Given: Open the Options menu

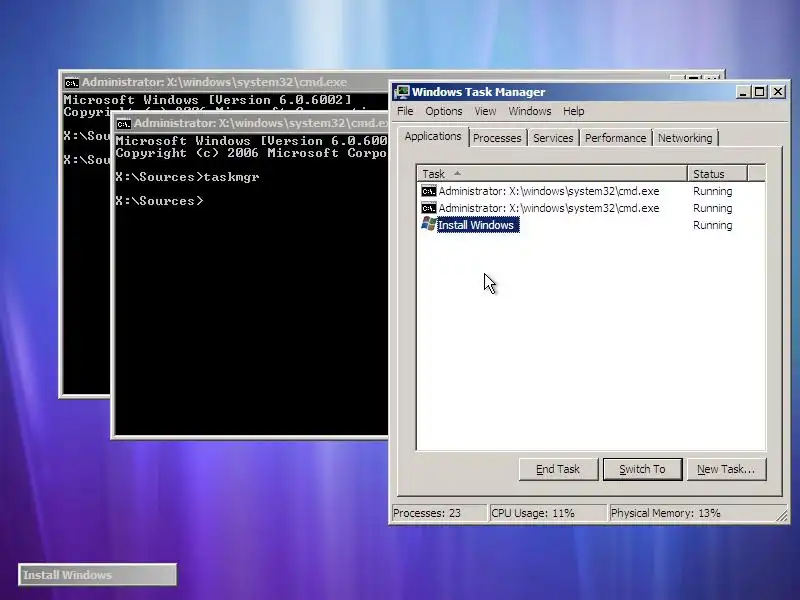Looking at the screenshot, I should pos(443,111).
